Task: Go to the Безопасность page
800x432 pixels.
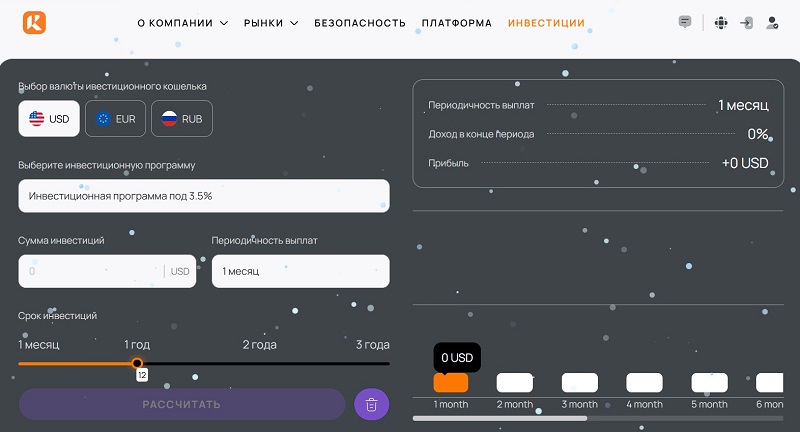Action: click(x=360, y=23)
